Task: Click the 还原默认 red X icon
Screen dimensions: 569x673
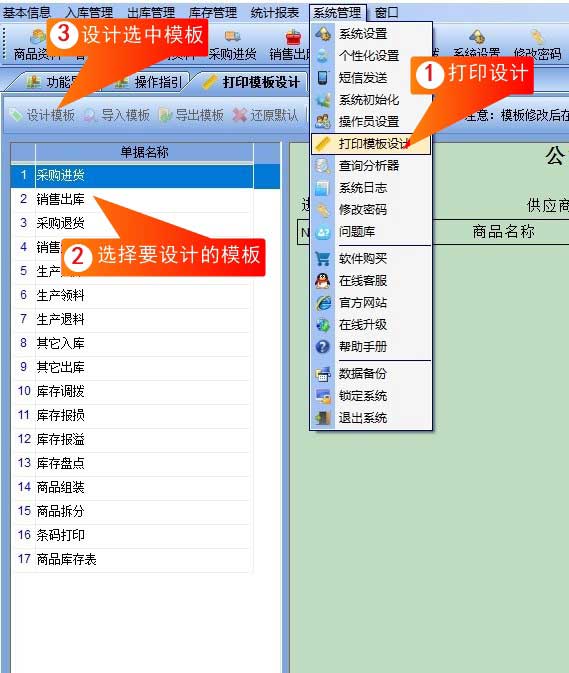Action: [x=240, y=115]
